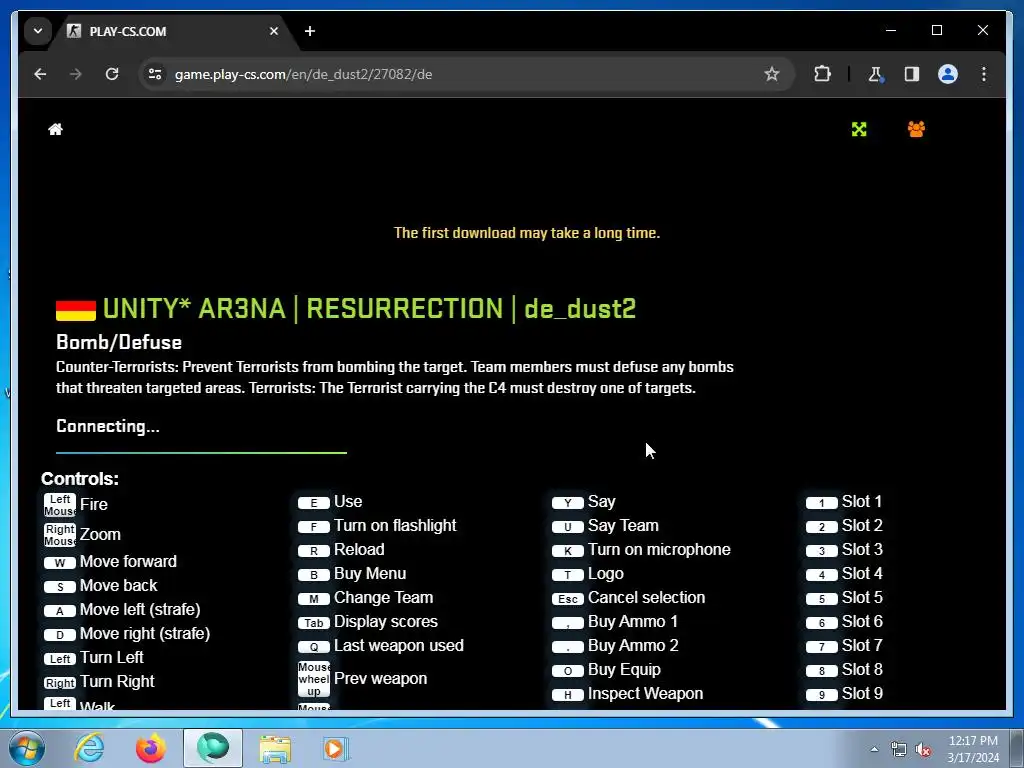Click the S key for Move back
This screenshot has width=1024, height=768.
coord(59,586)
